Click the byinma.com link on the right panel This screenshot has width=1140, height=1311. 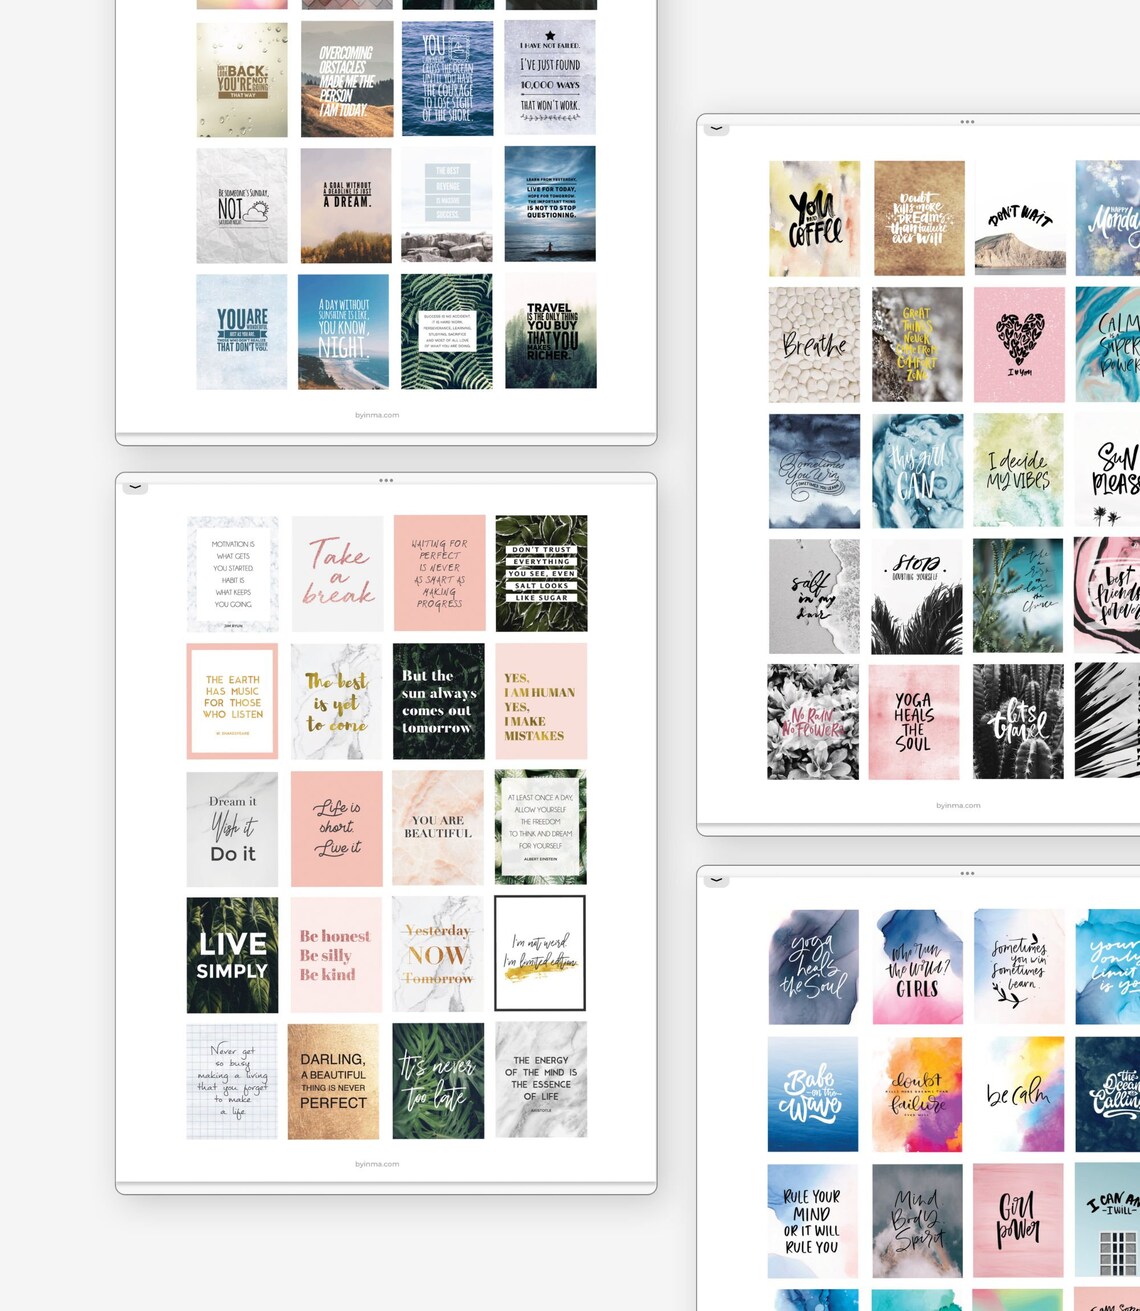[x=959, y=805]
